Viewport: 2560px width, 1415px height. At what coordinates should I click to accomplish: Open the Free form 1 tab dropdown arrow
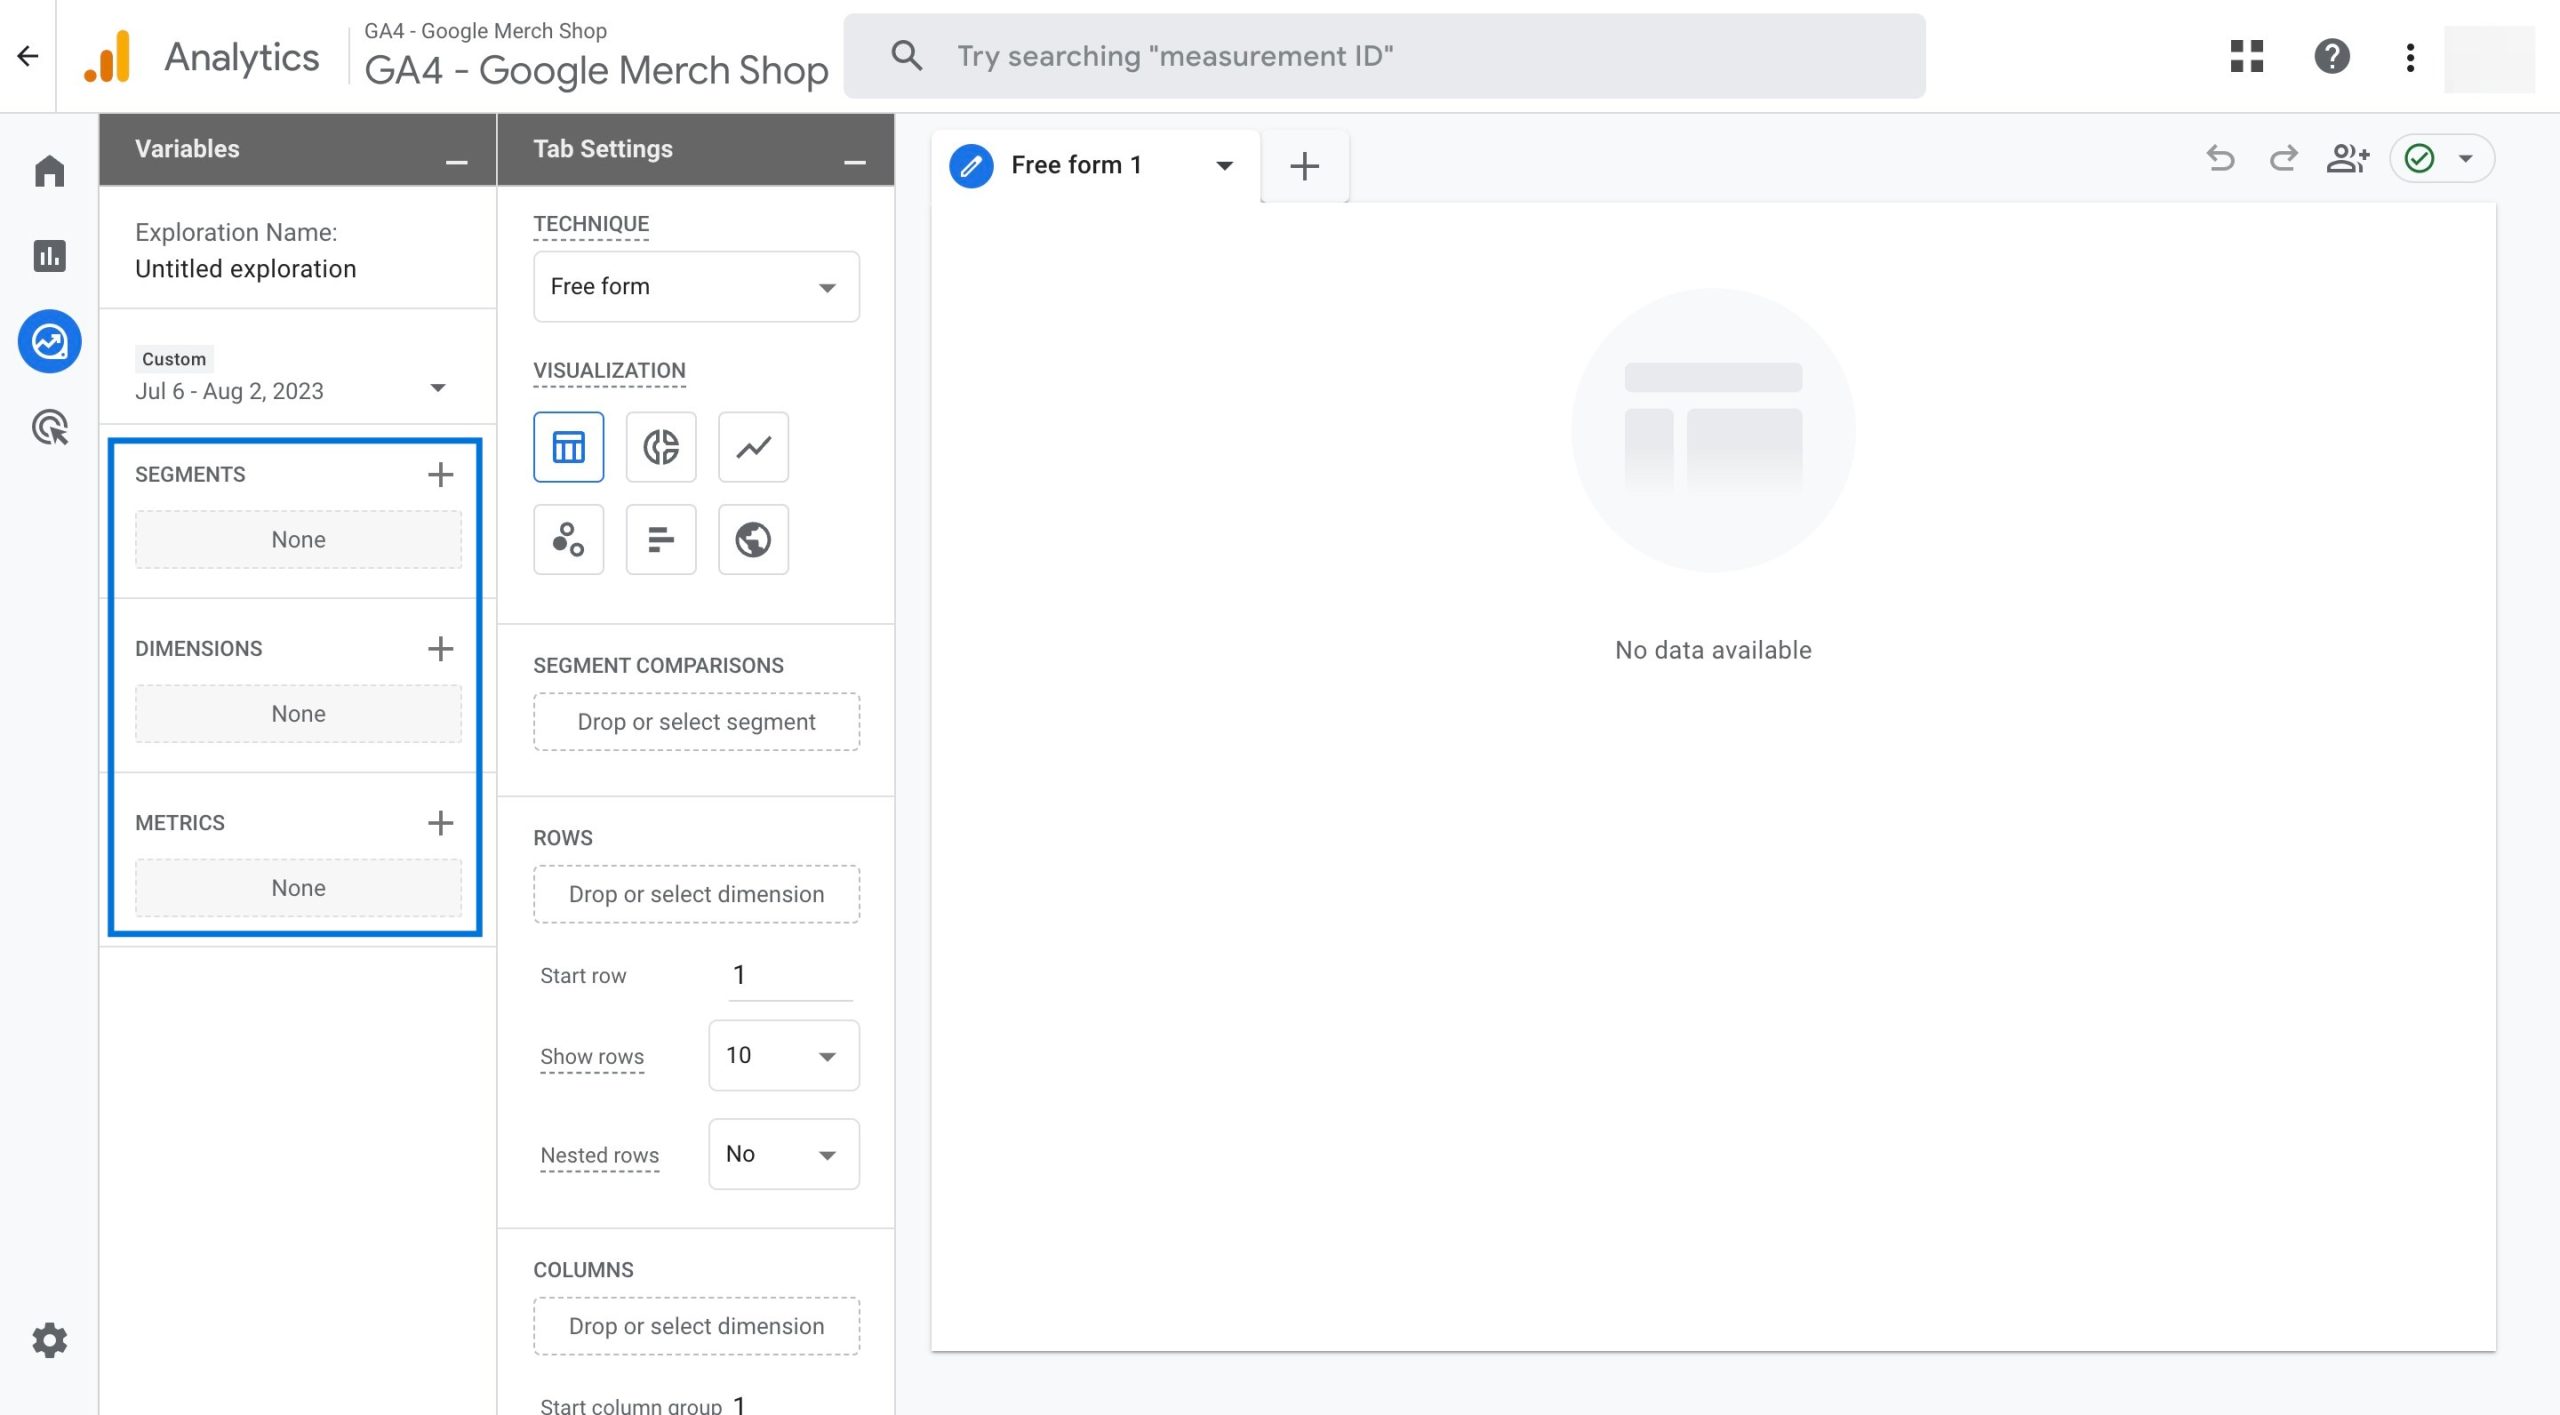point(1224,166)
